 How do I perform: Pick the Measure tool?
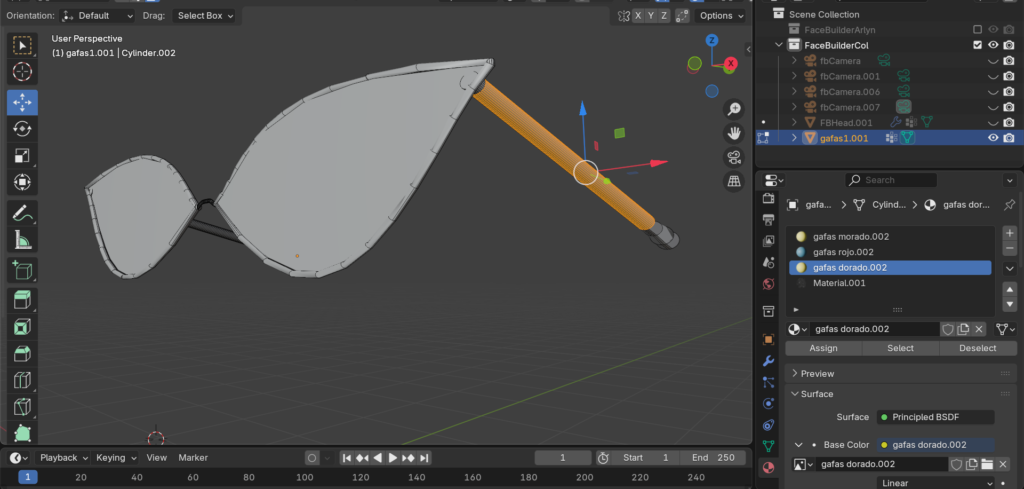pos(22,240)
